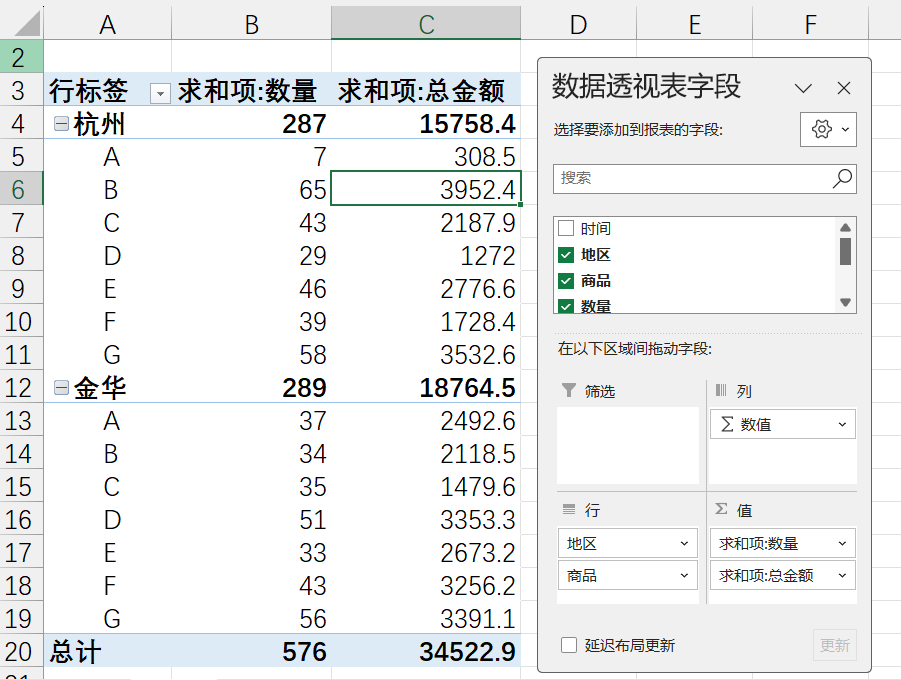The image size is (901, 680).
Task: Click the 求和项:数量 header cell
Action: pos(252,91)
